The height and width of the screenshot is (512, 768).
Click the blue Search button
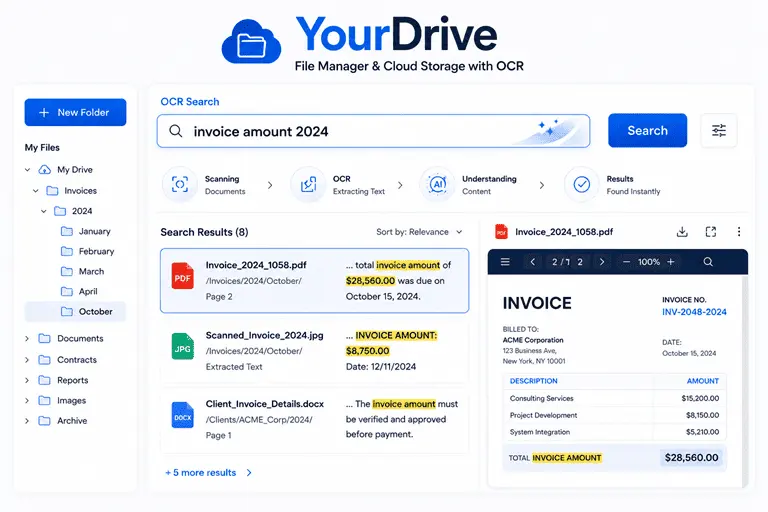click(x=647, y=130)
